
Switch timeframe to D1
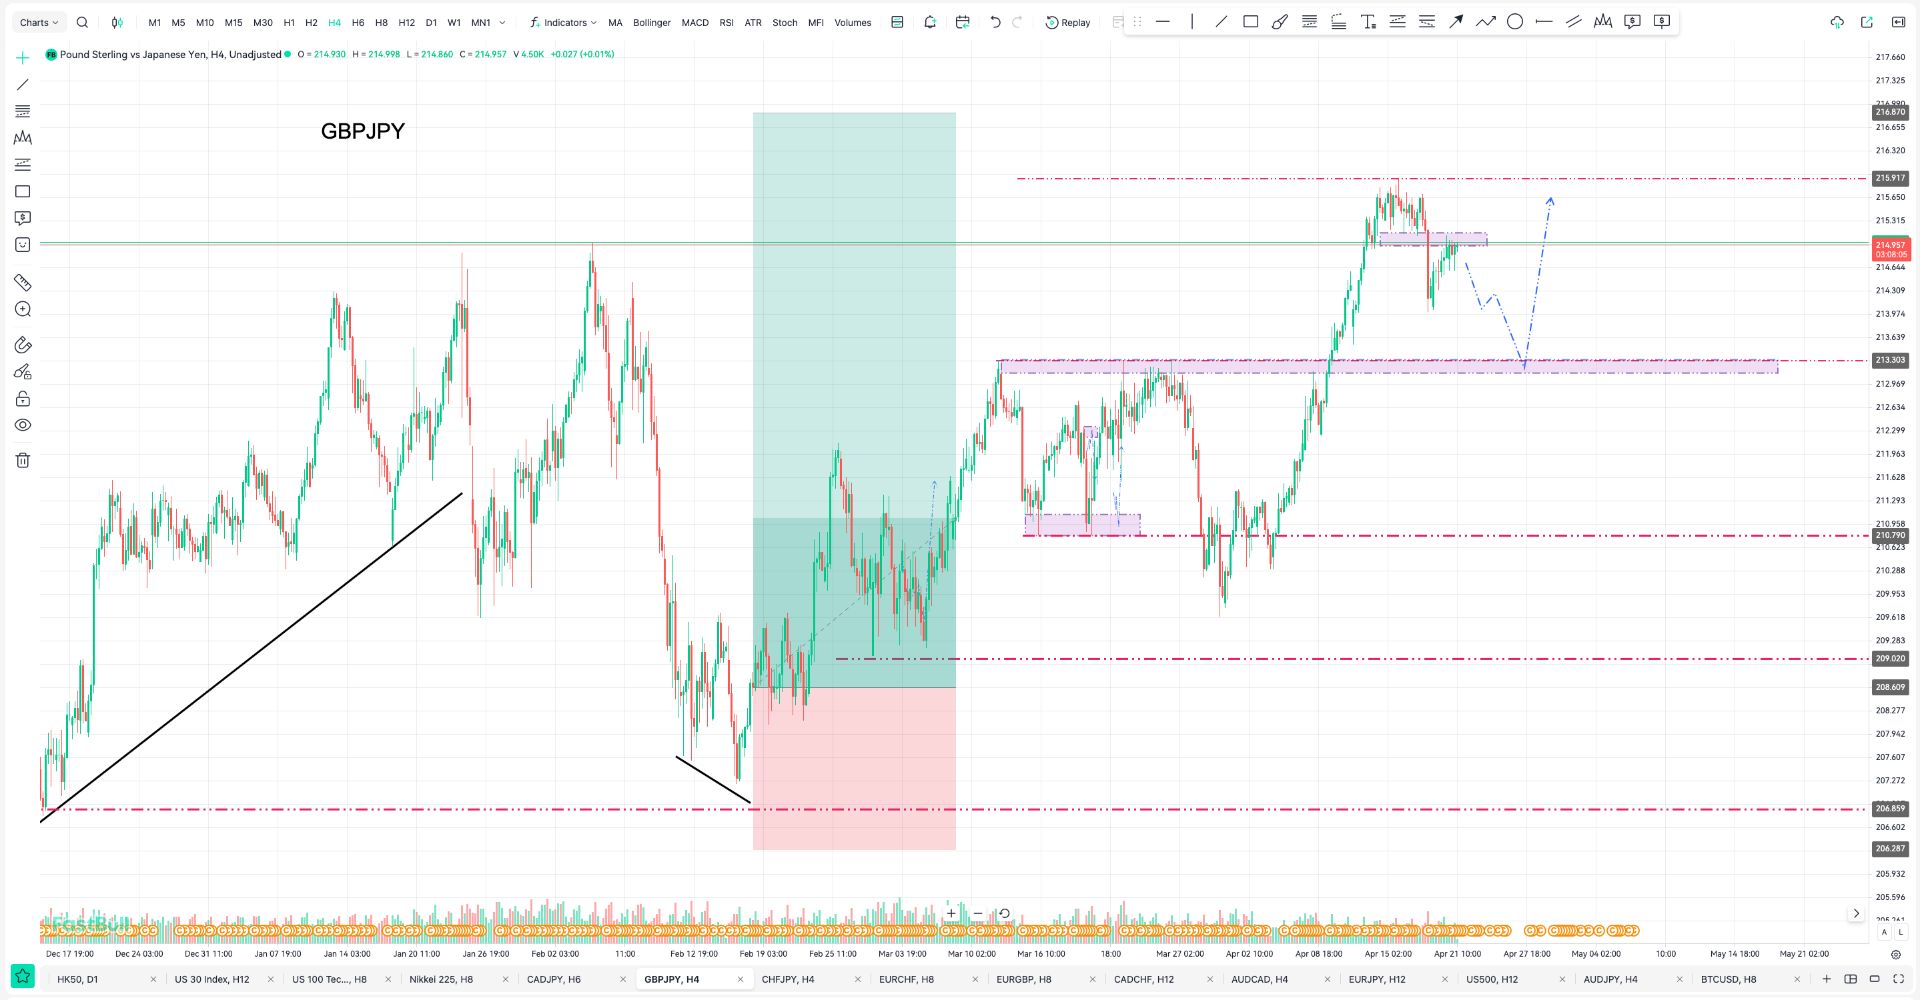coord(431,22)
